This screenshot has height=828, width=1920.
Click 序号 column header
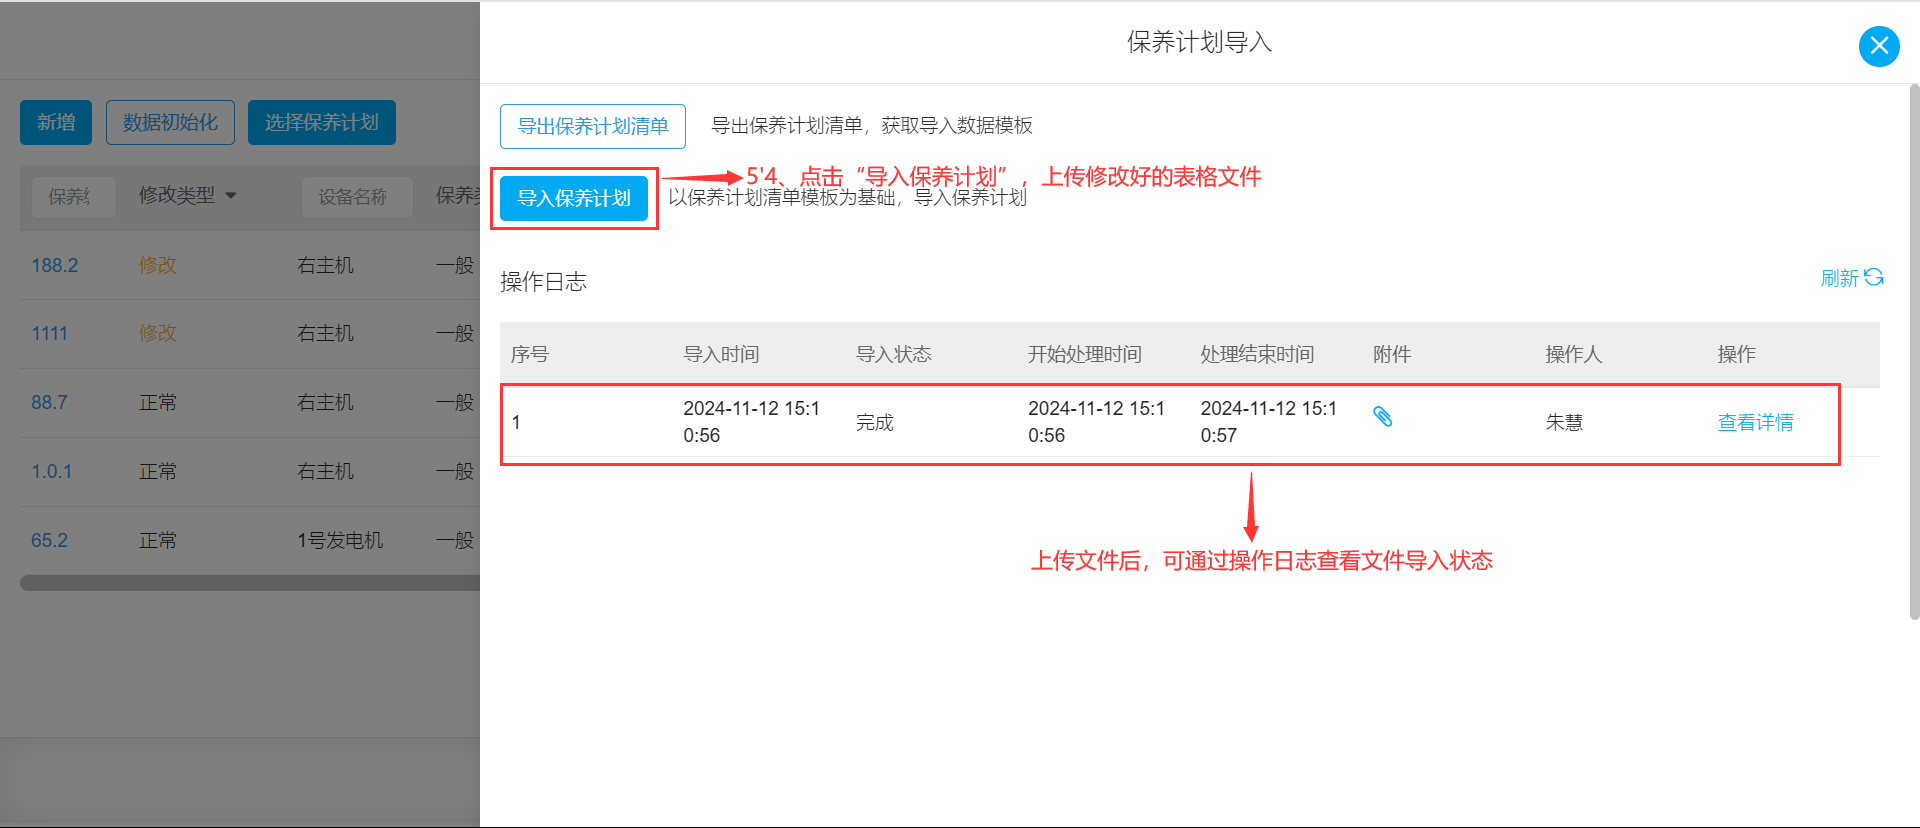tap(529, 354)
